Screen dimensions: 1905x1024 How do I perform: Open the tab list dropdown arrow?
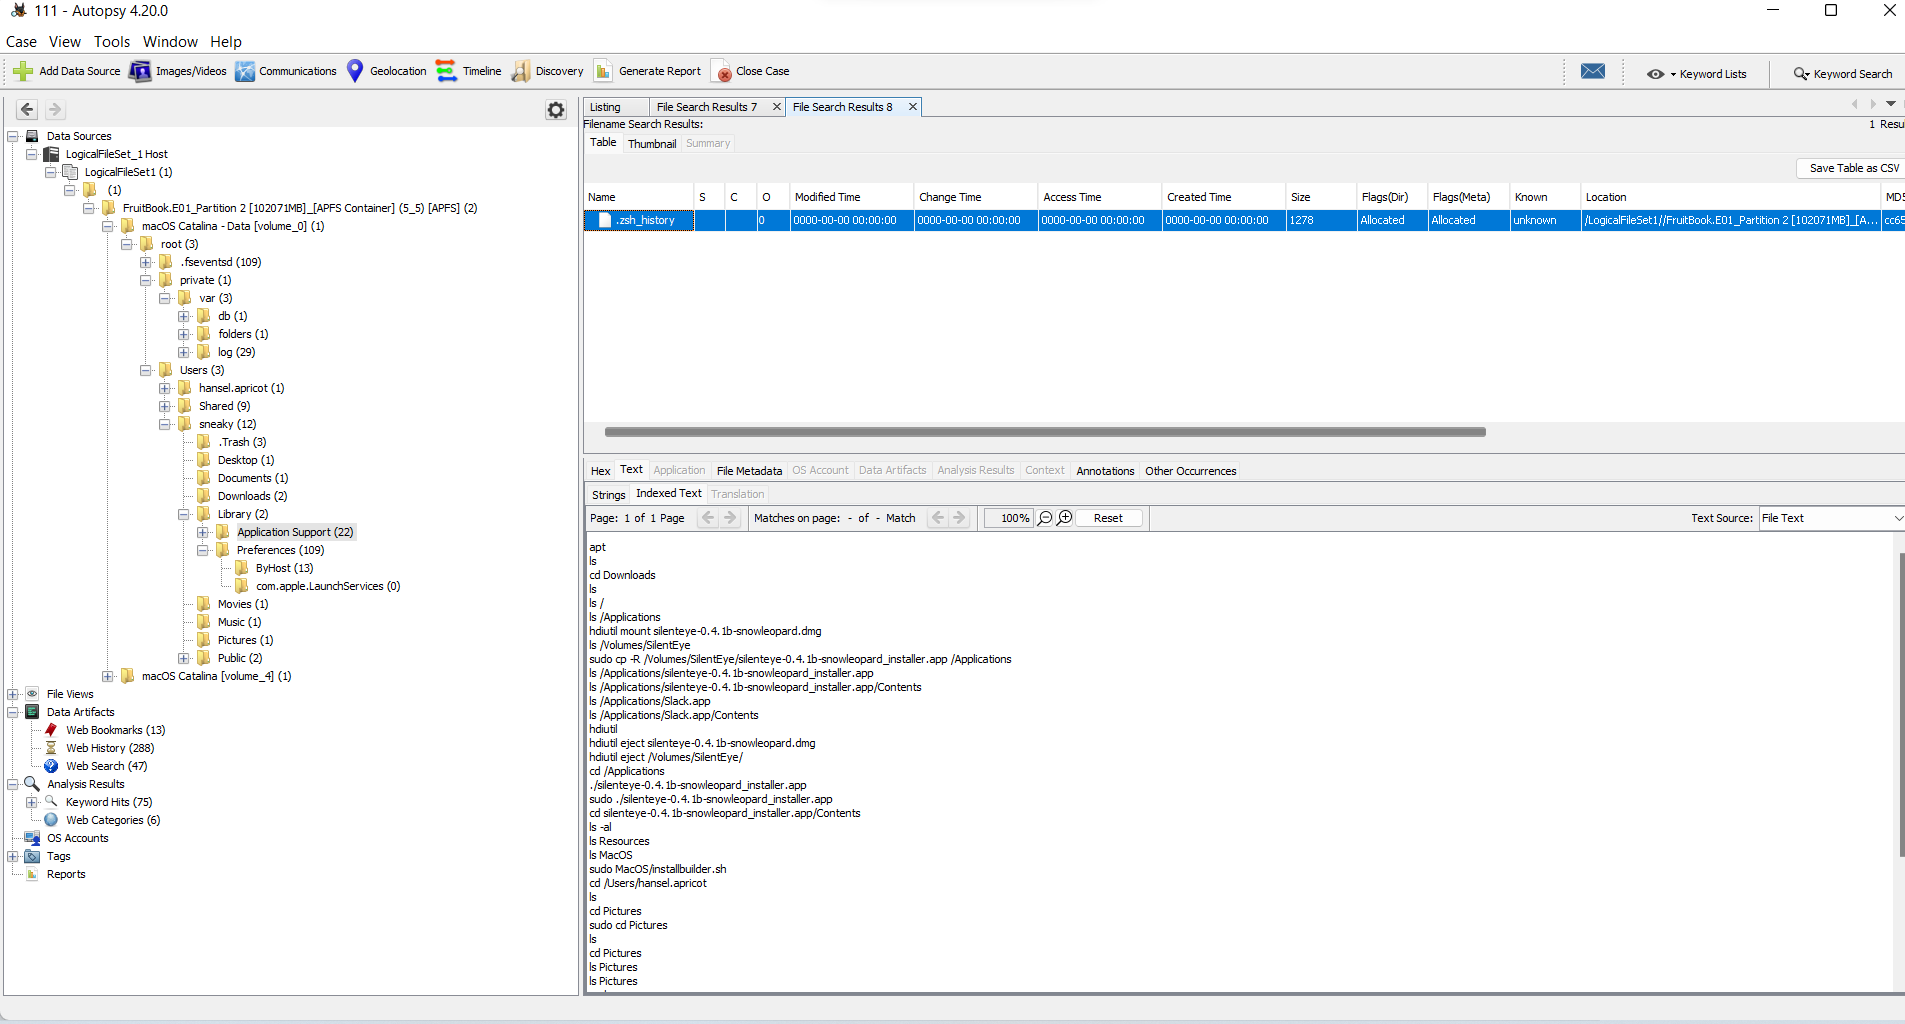pyautogui.click(x=1891, y=104)
